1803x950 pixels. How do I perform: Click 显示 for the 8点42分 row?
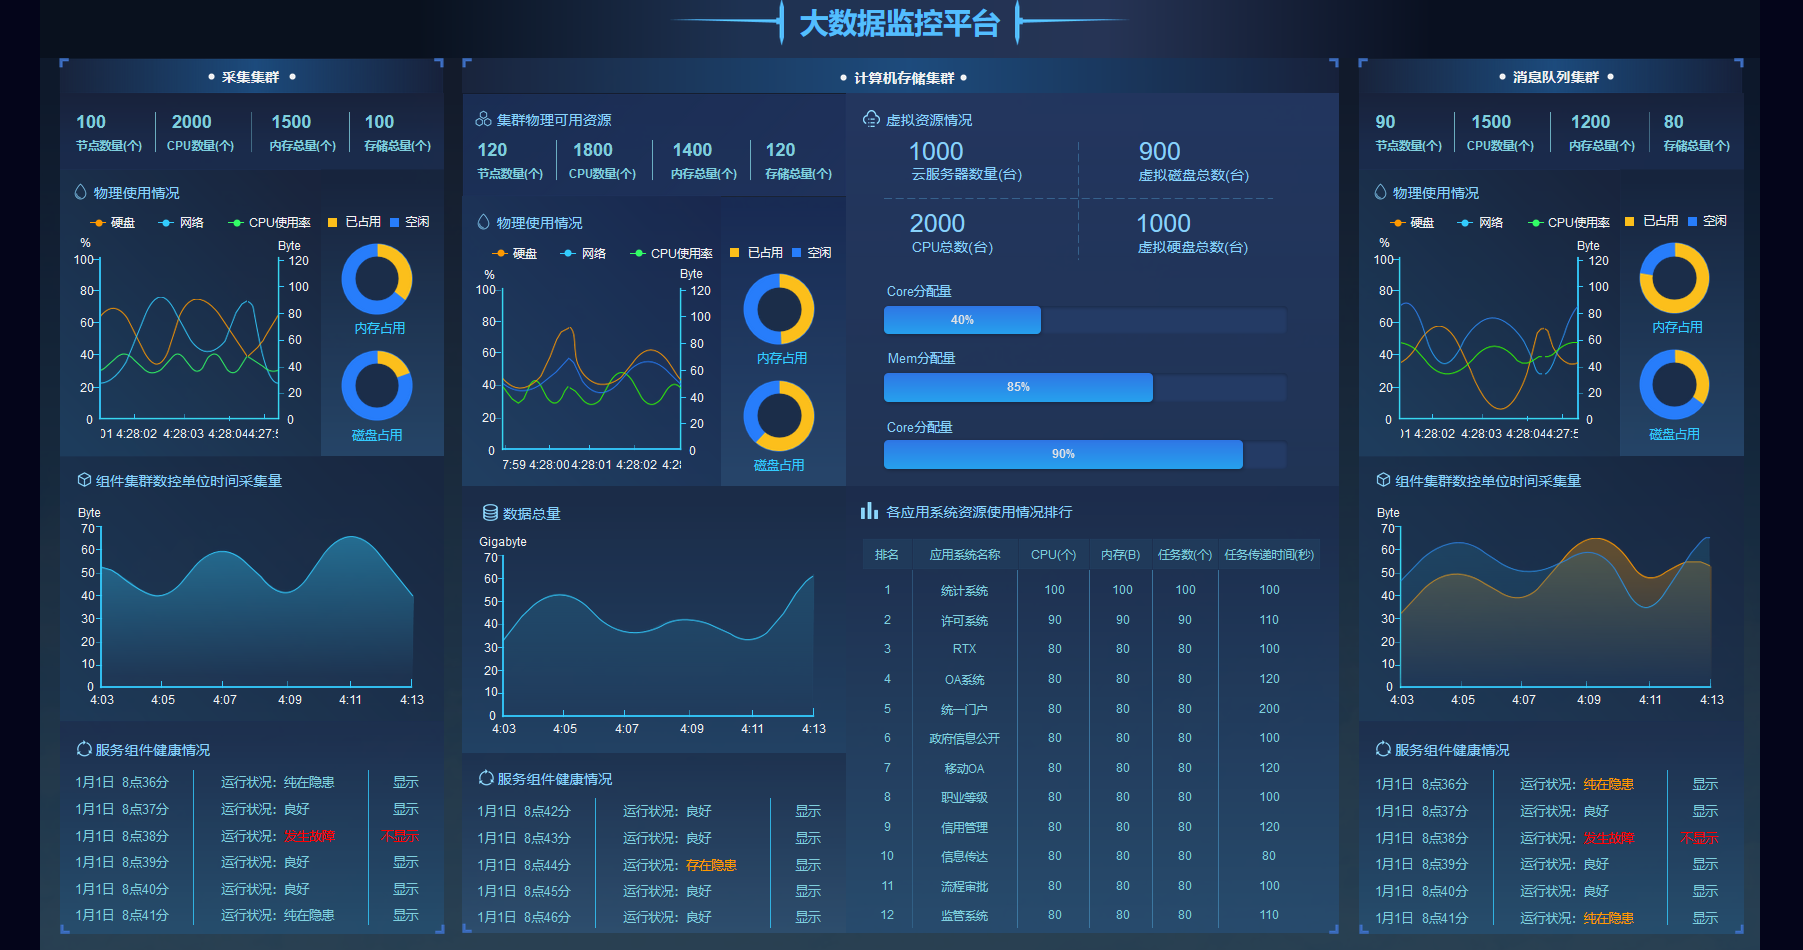coord(808,811)
